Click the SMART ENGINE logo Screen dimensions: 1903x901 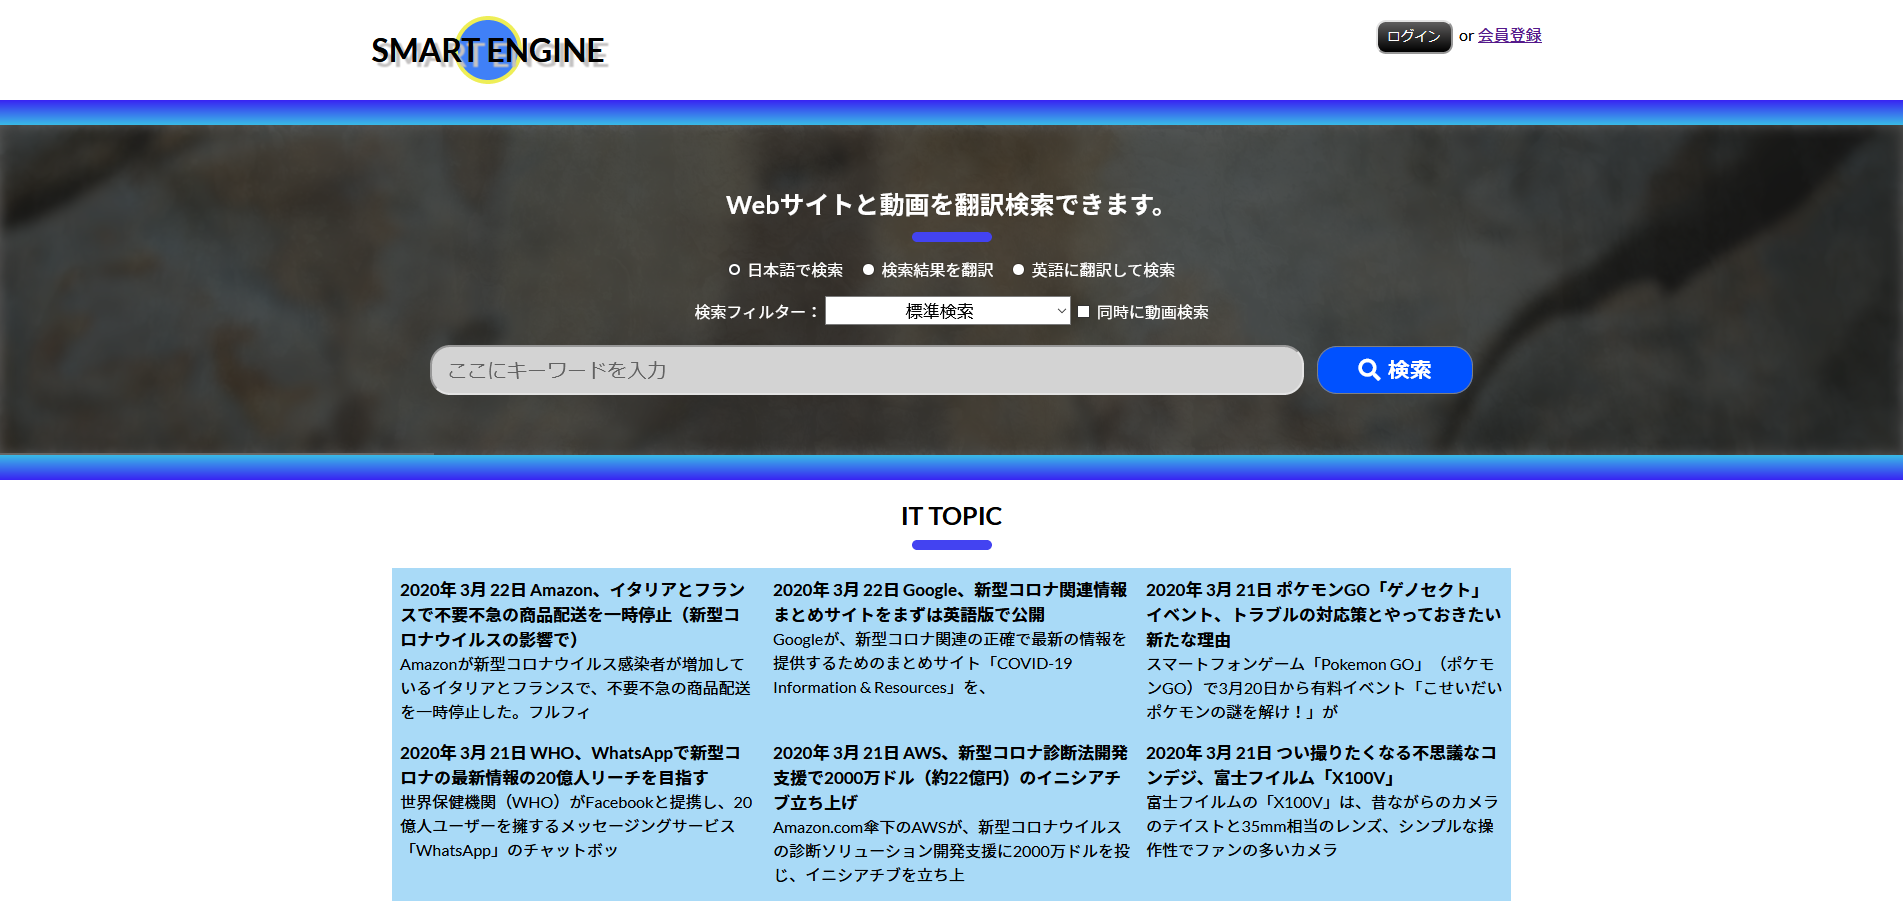(489, 50)
